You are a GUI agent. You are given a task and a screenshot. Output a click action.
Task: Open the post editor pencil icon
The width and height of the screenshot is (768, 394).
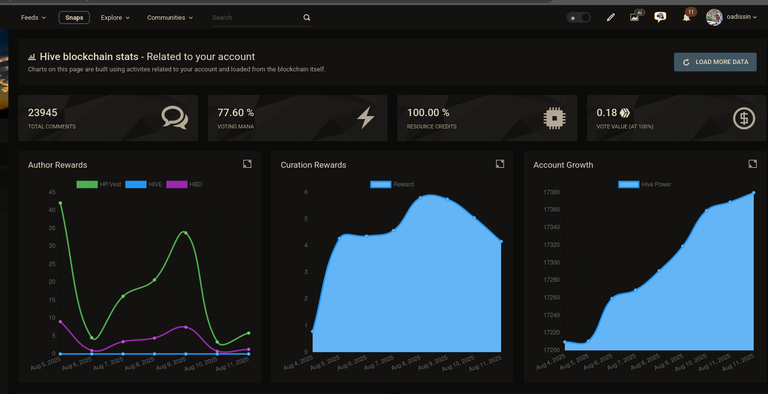tap(610, 18)
